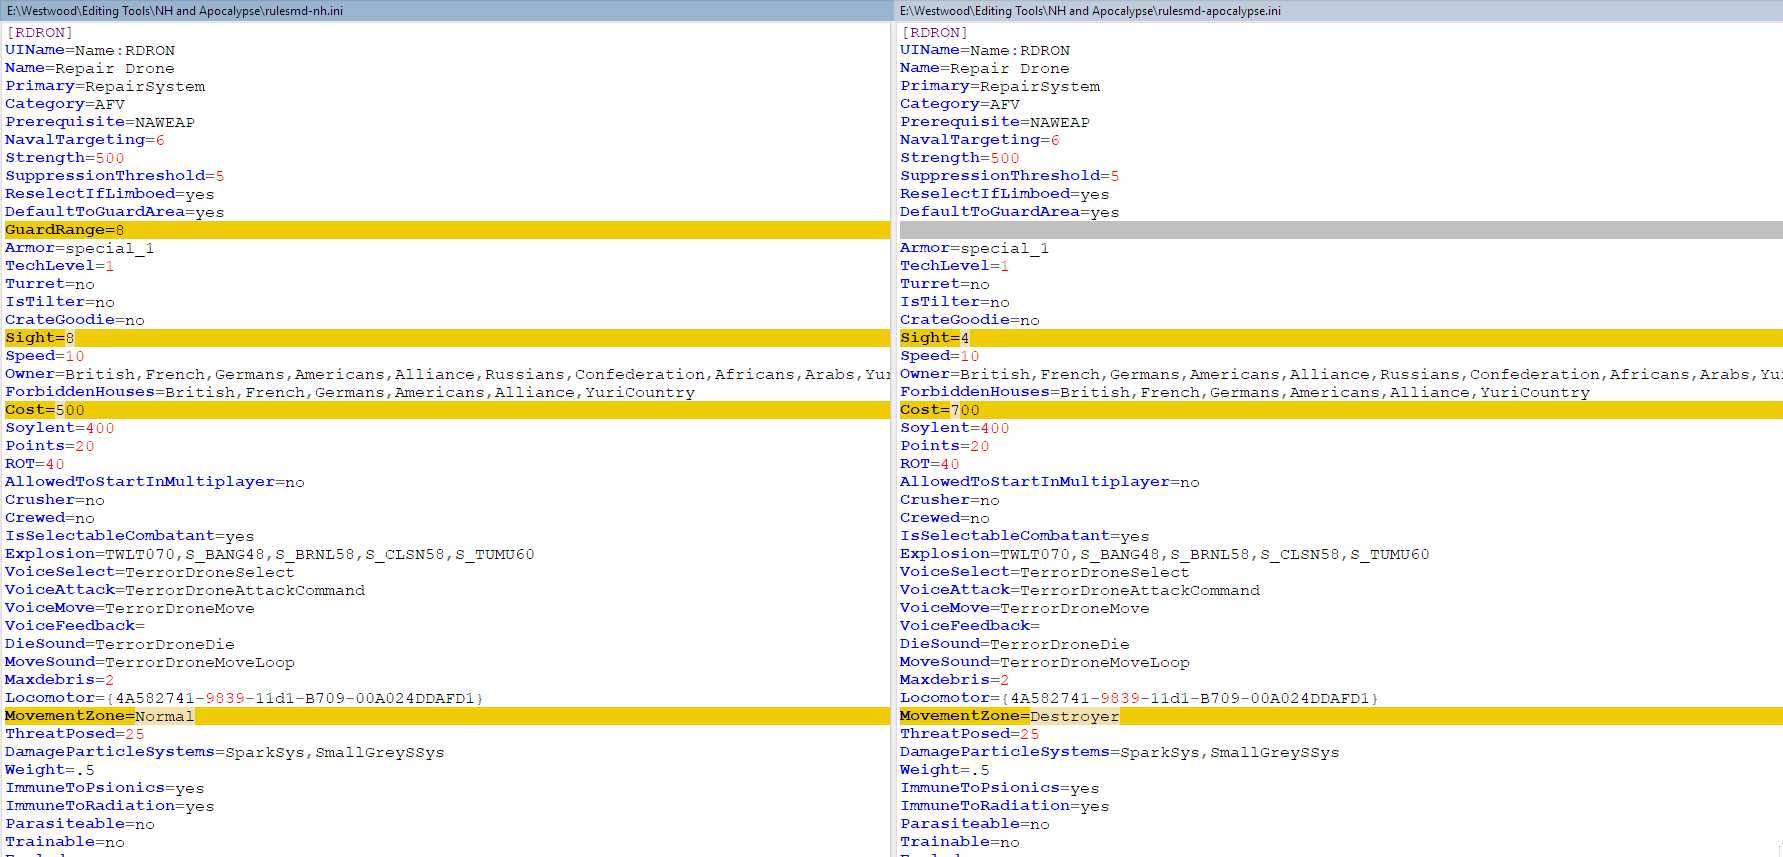Click the Locomotor= GUID line in right pane
The width and height of the screenshot is (1783, 857).
point(1140,698)
